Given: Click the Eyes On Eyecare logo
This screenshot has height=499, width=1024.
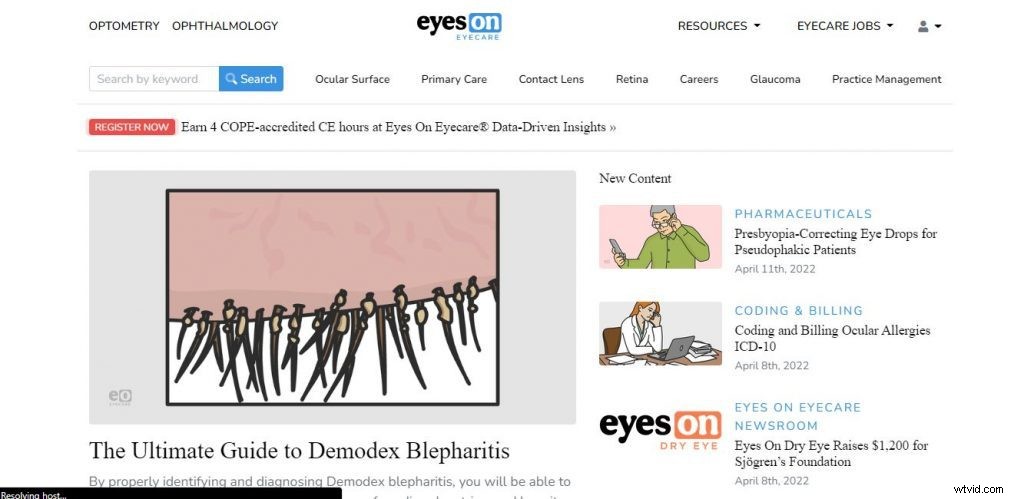Looking at the screenshot, I should (459, 26).
